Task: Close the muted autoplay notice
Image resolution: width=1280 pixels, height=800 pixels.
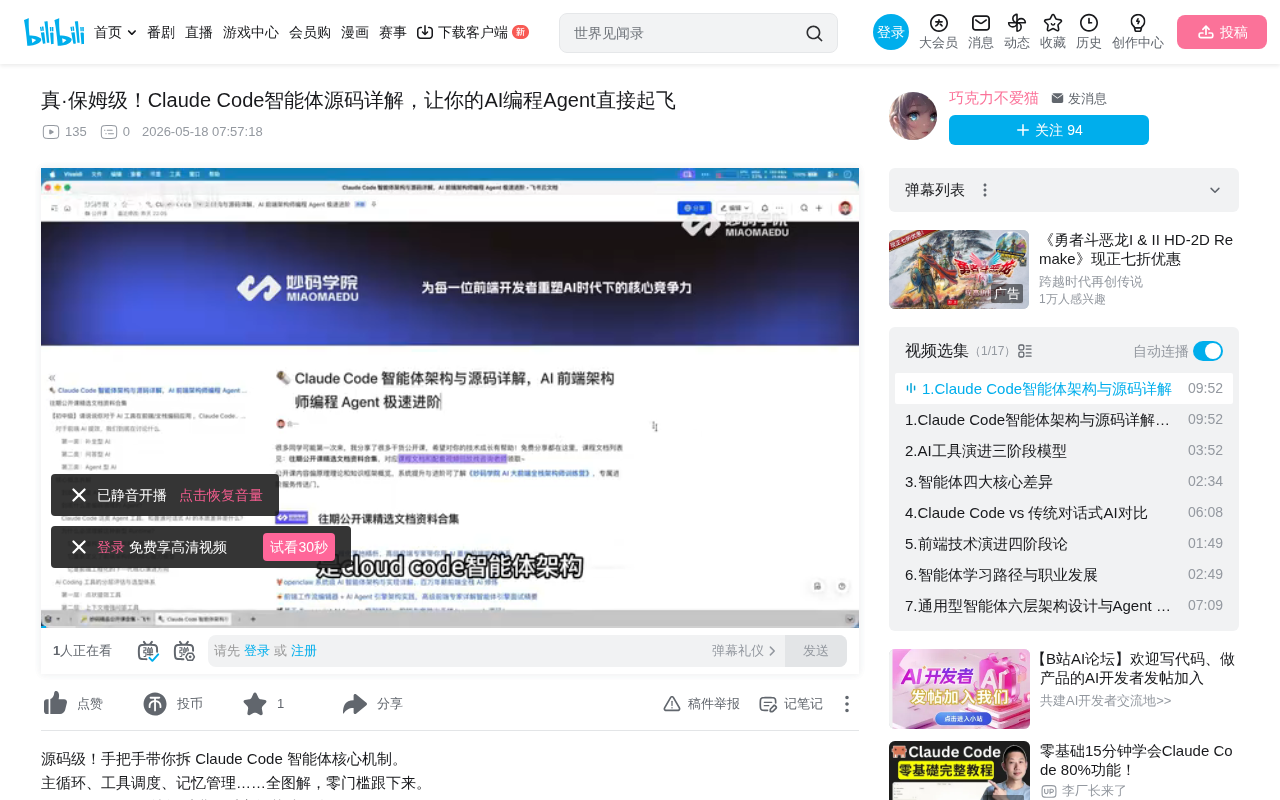Action: [79, 495]
